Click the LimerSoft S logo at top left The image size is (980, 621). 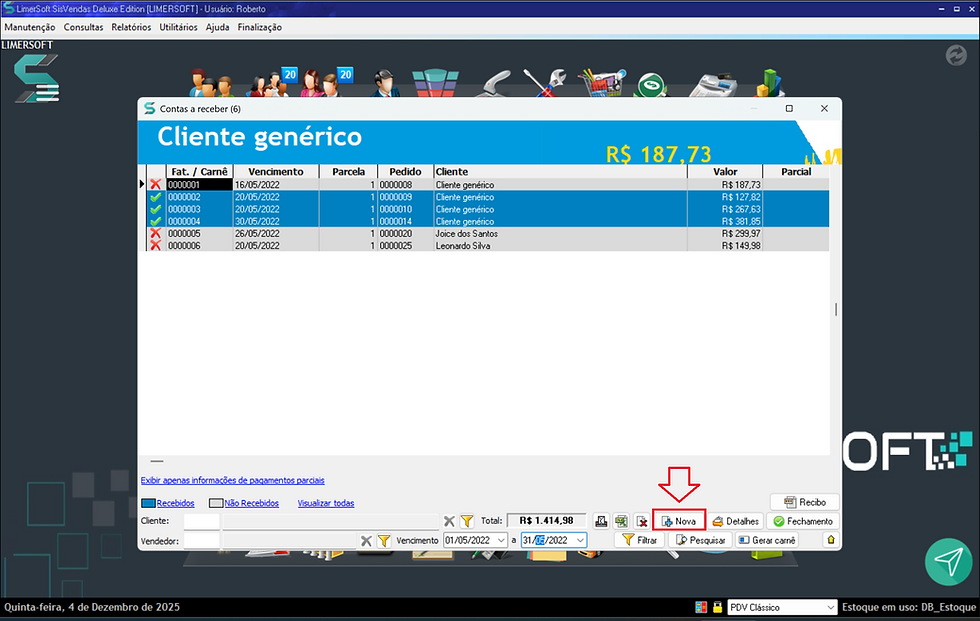tap(36, 78)
